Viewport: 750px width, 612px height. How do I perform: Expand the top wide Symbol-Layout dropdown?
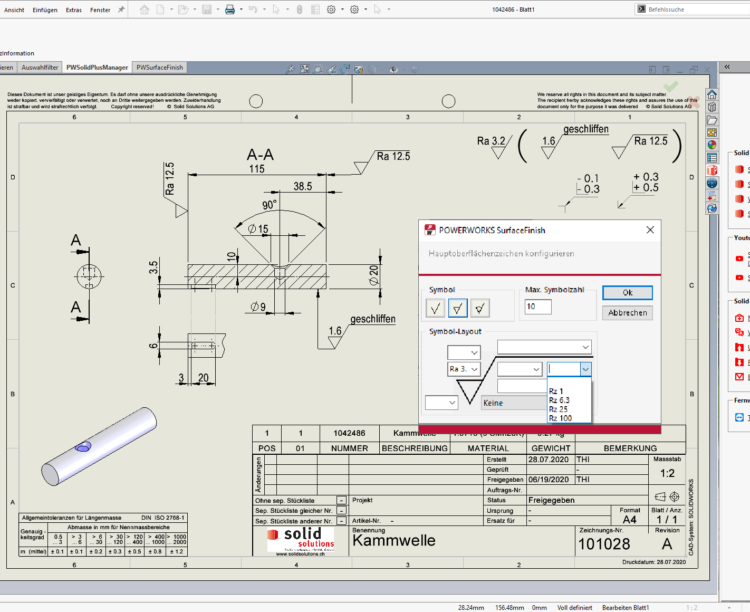point(544,347)
